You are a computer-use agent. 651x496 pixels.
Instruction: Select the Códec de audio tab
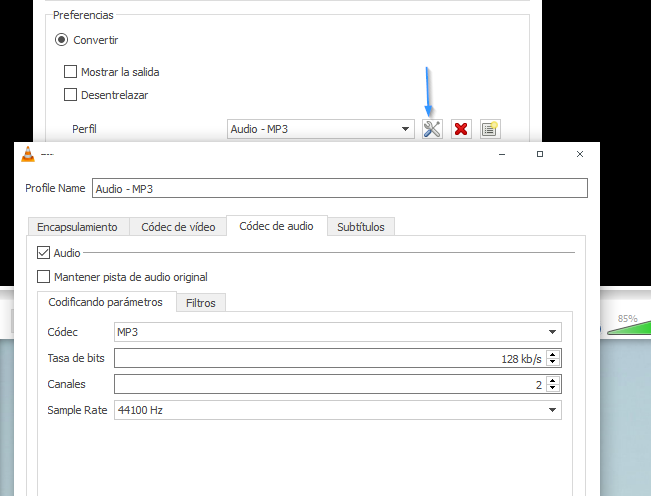coord(277,226)
